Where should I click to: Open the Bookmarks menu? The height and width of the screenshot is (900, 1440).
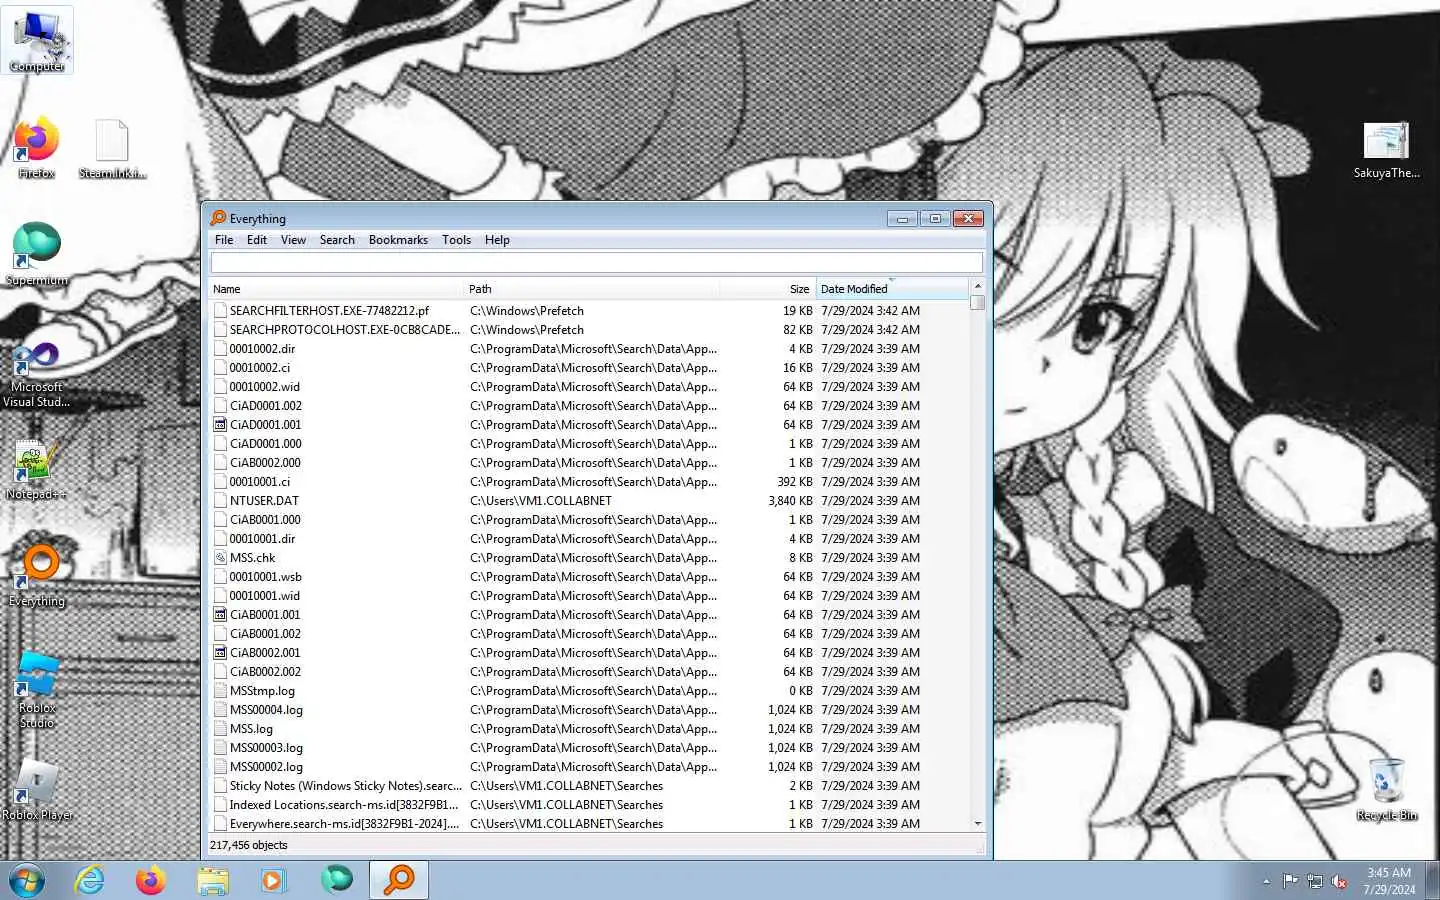(x=398, y=240)
